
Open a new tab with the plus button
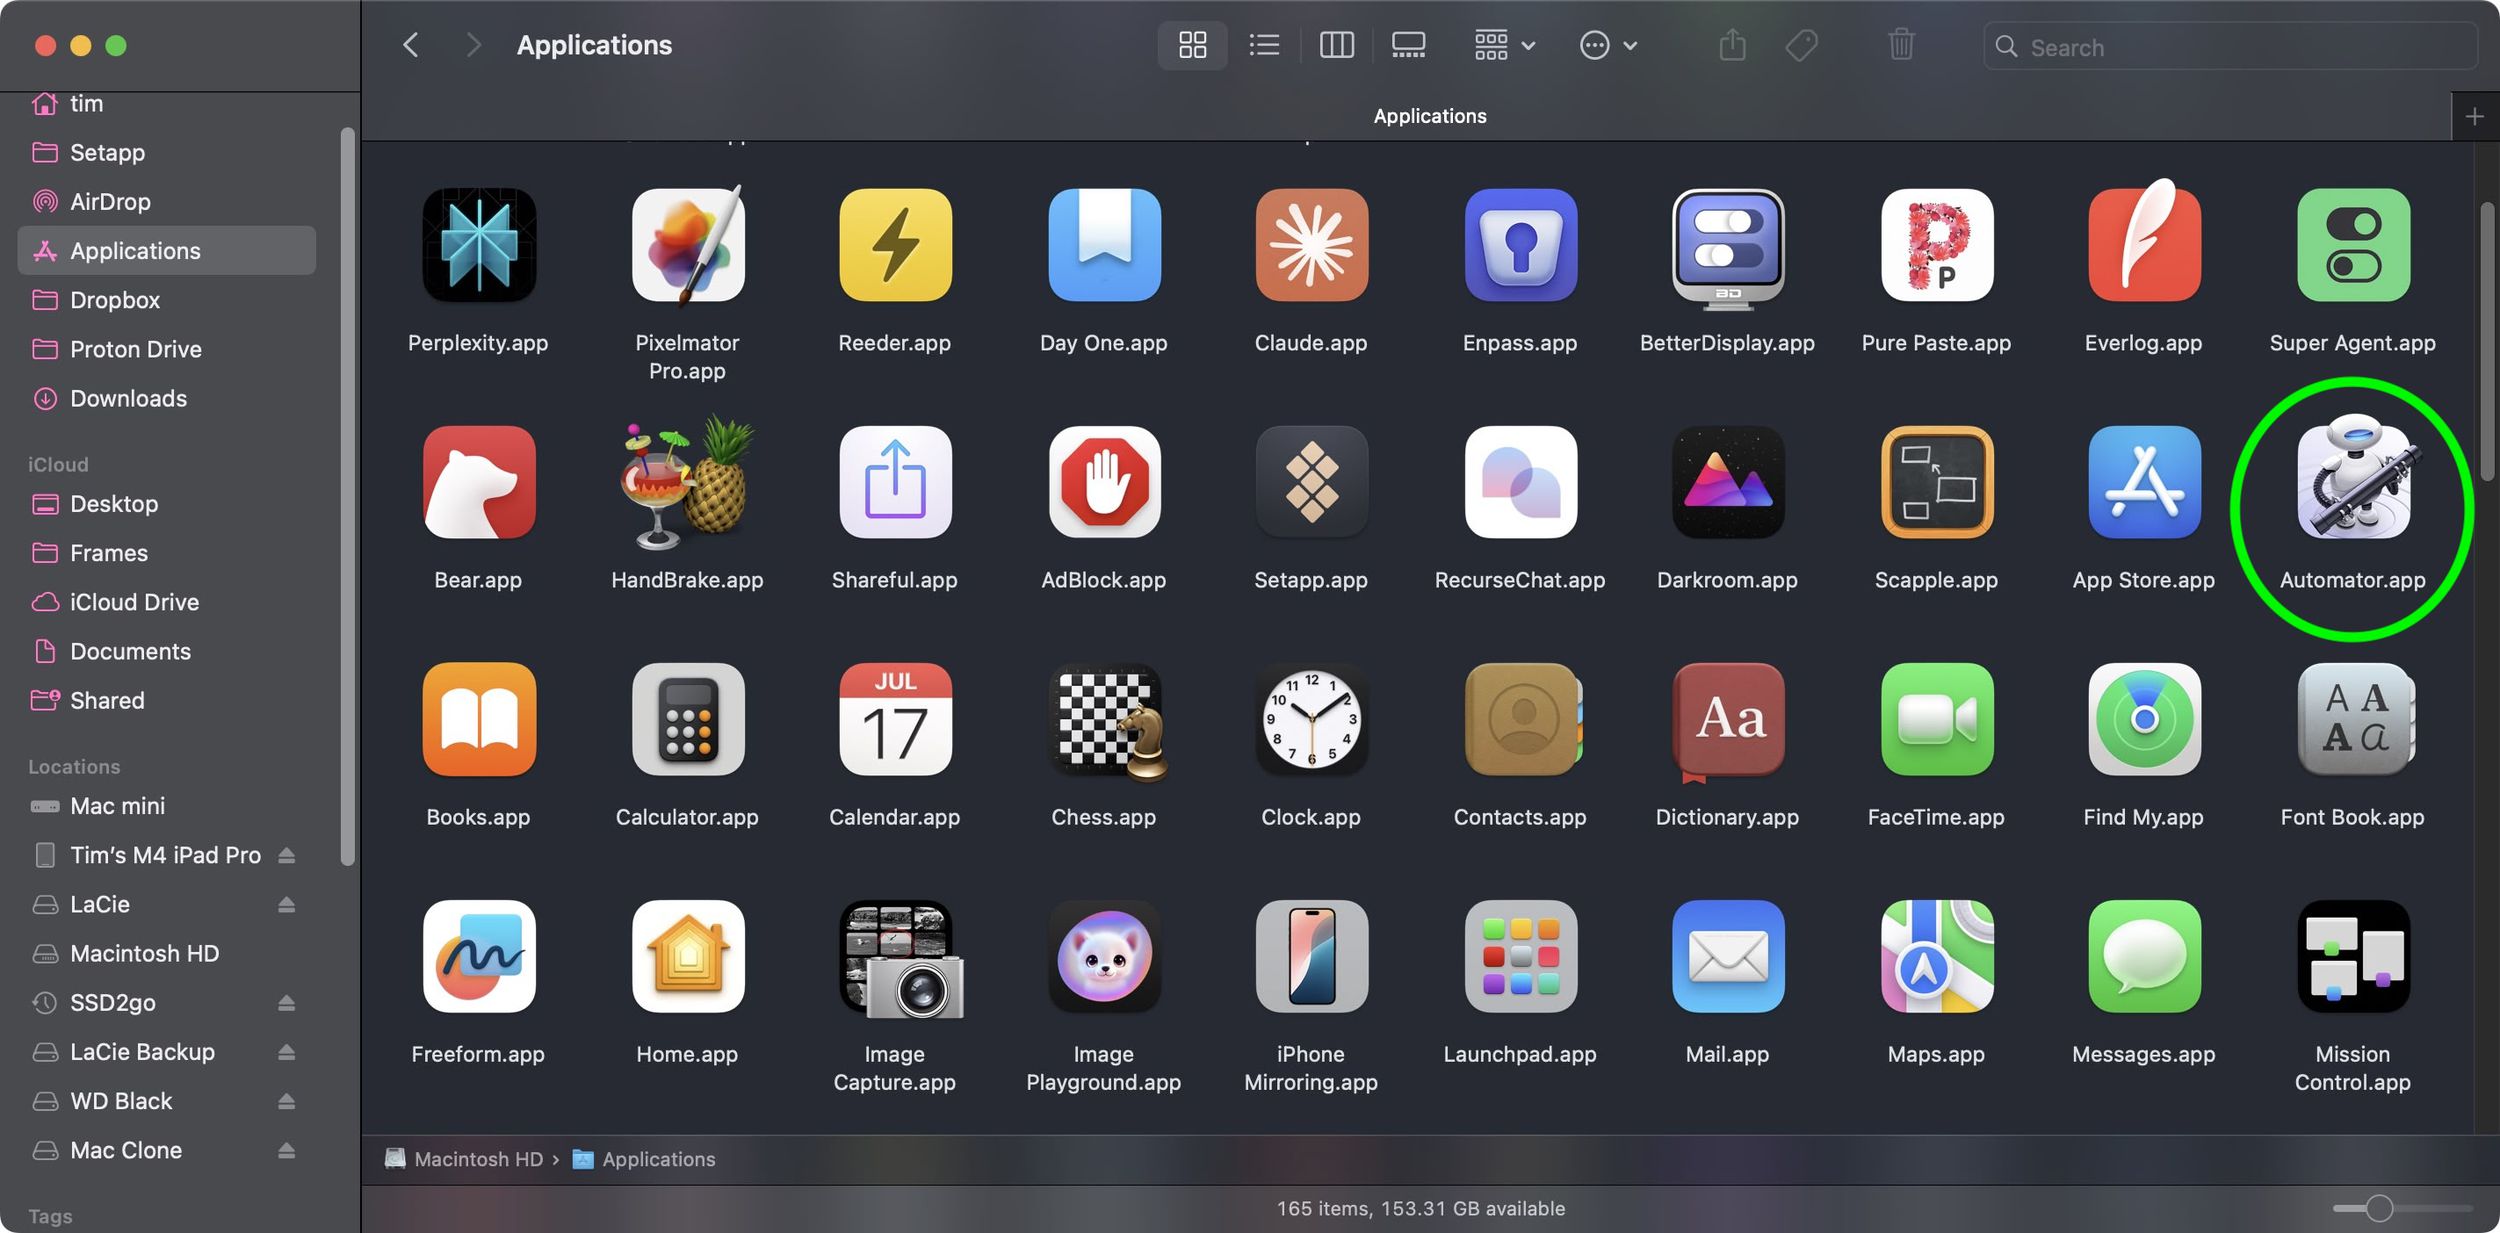pos(2475,115)
